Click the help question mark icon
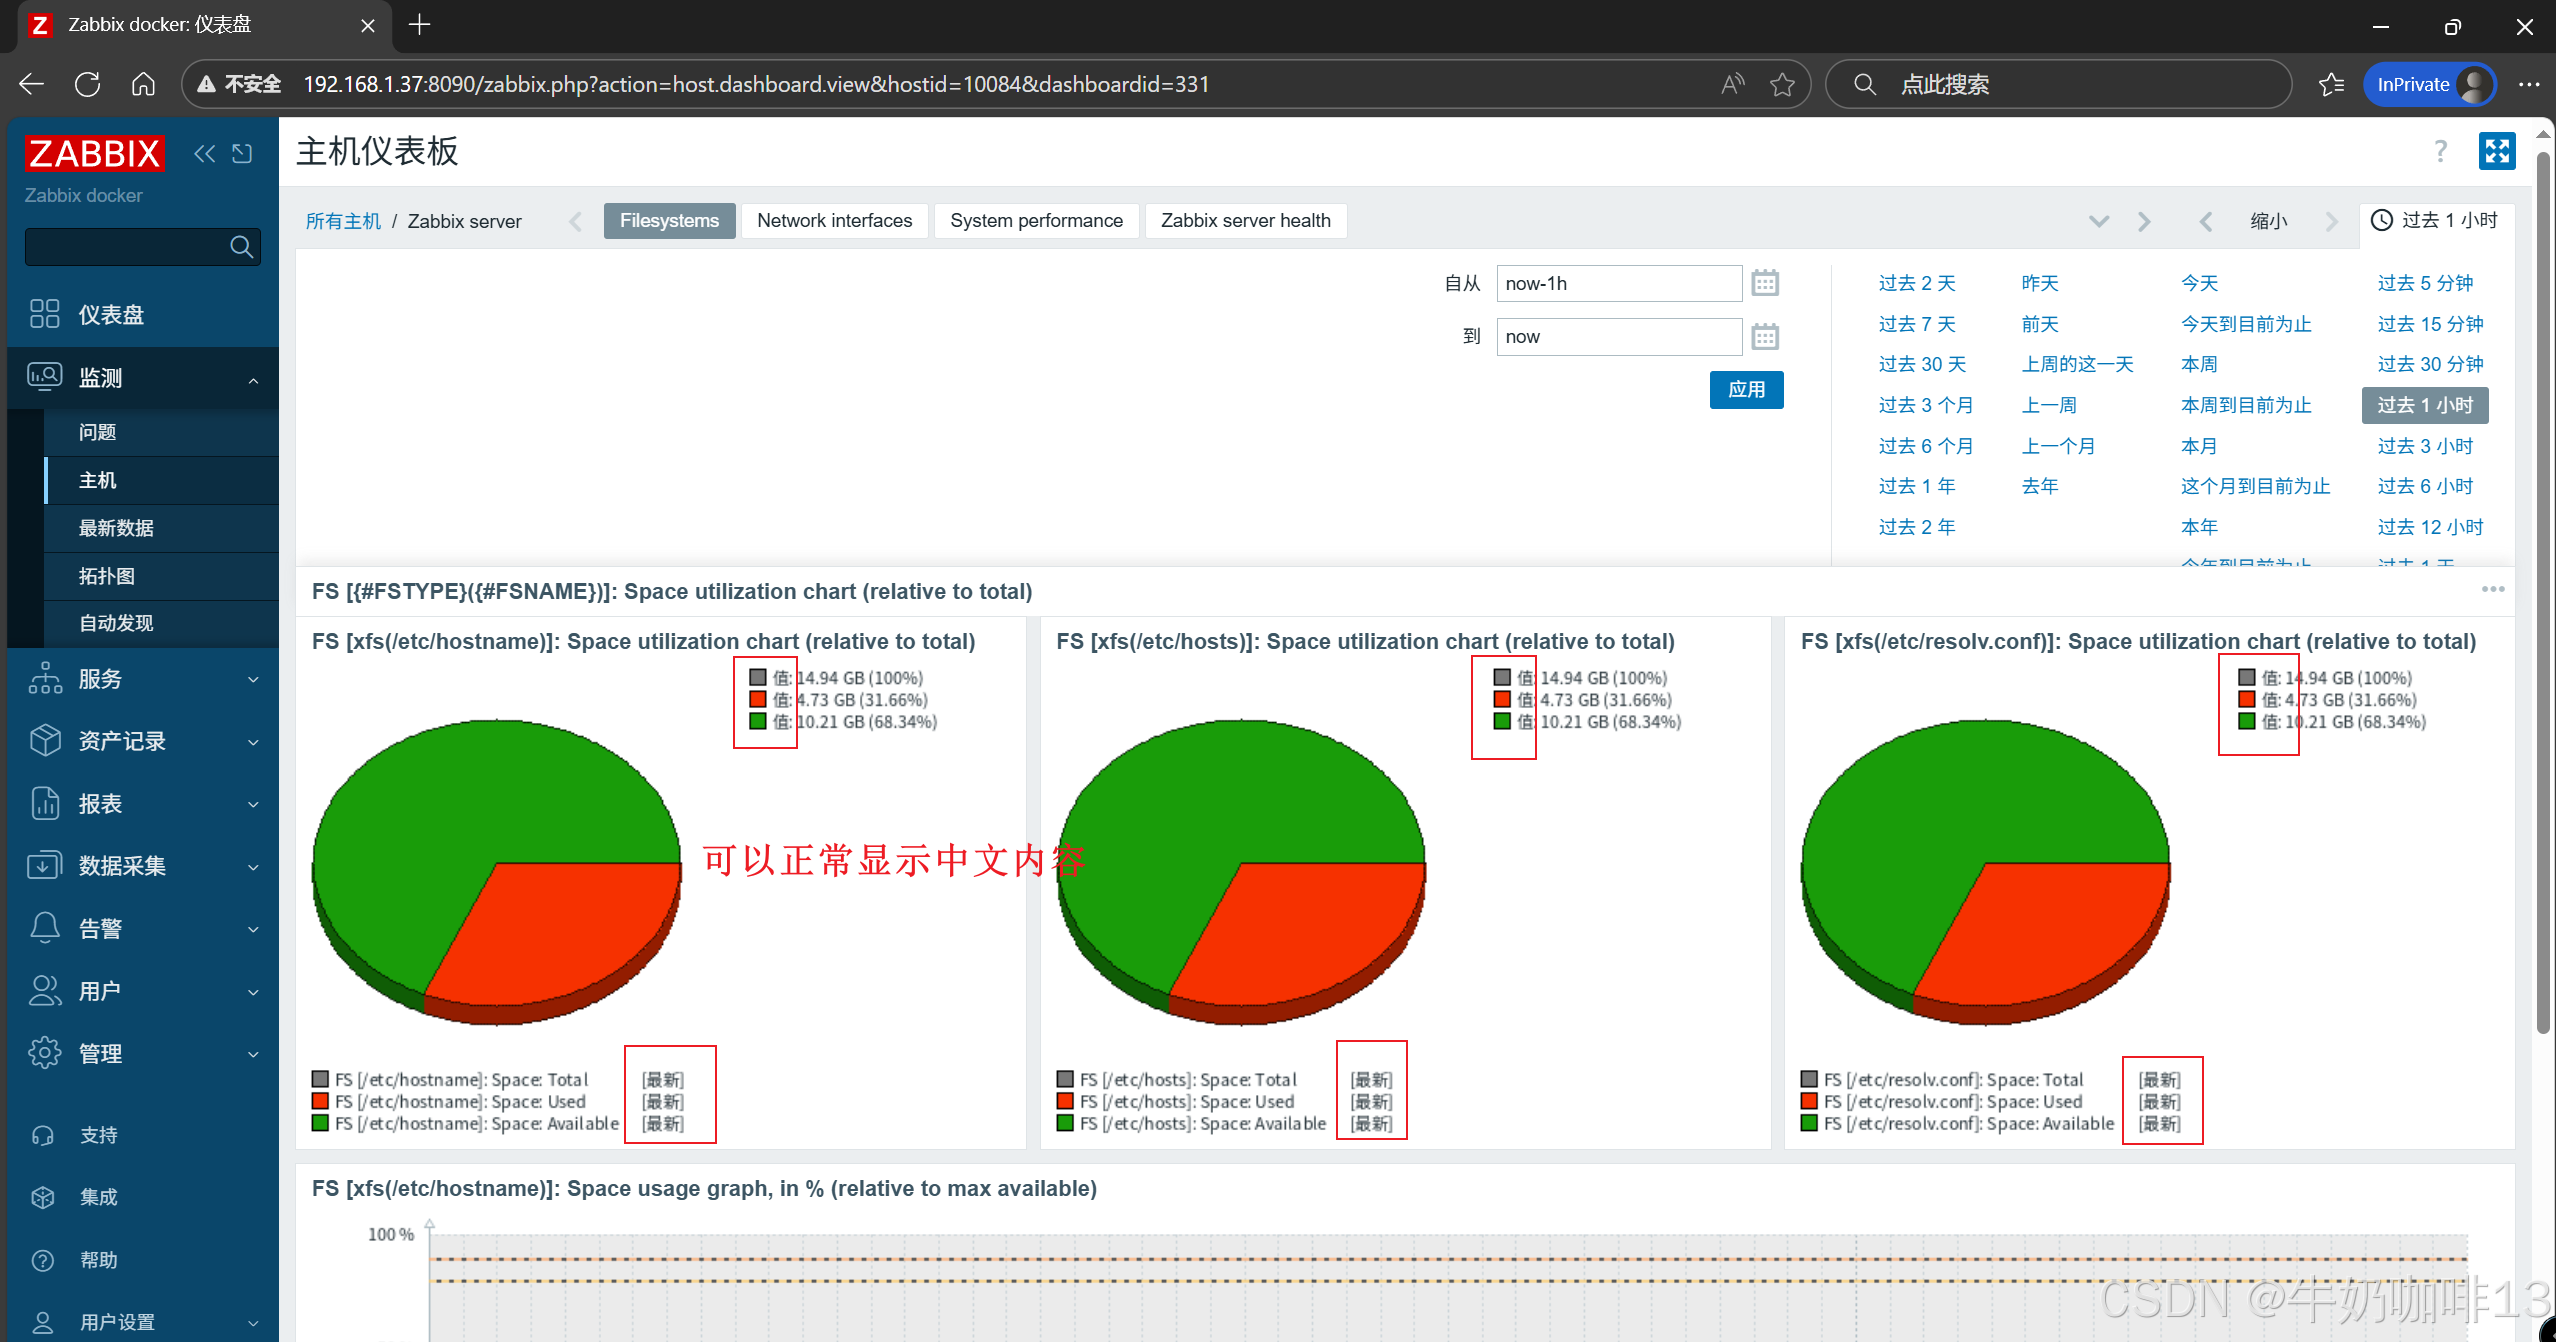 [2440, 151]
